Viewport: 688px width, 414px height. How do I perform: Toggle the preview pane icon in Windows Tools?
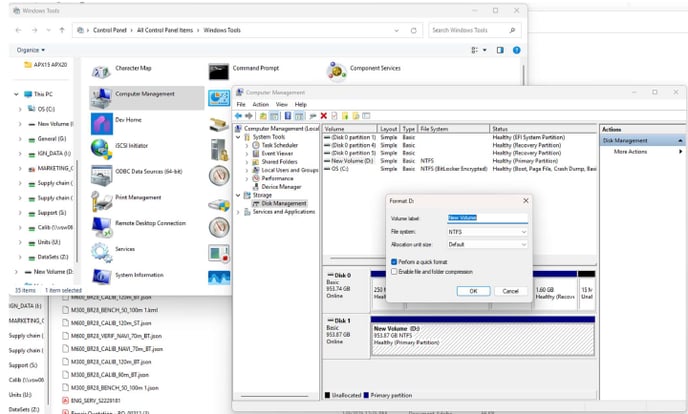[x=500, y=50]
